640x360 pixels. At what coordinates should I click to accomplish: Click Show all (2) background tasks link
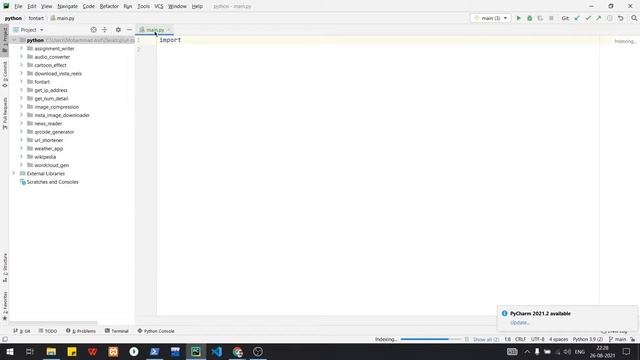pyautogui.click(x=486, y=339)
